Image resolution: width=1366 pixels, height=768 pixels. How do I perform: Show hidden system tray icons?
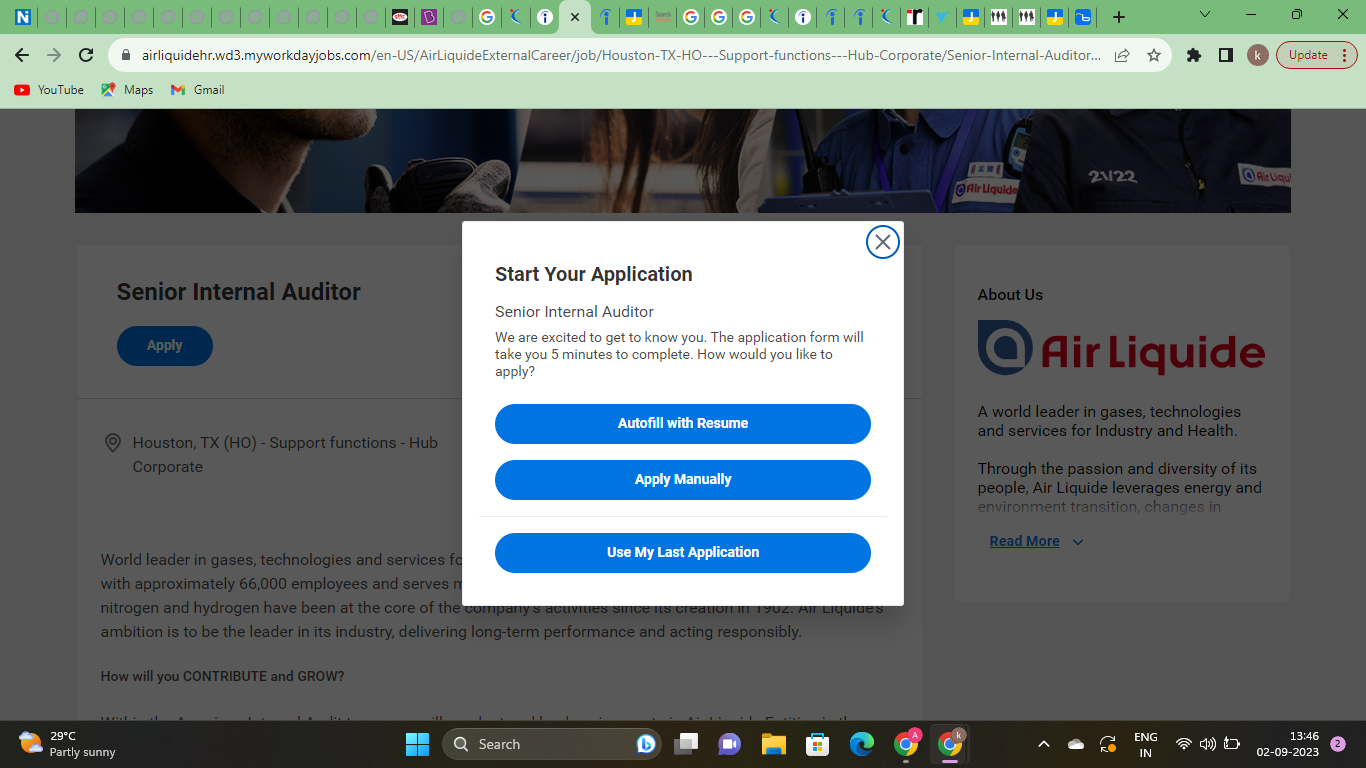(1044, 744)
